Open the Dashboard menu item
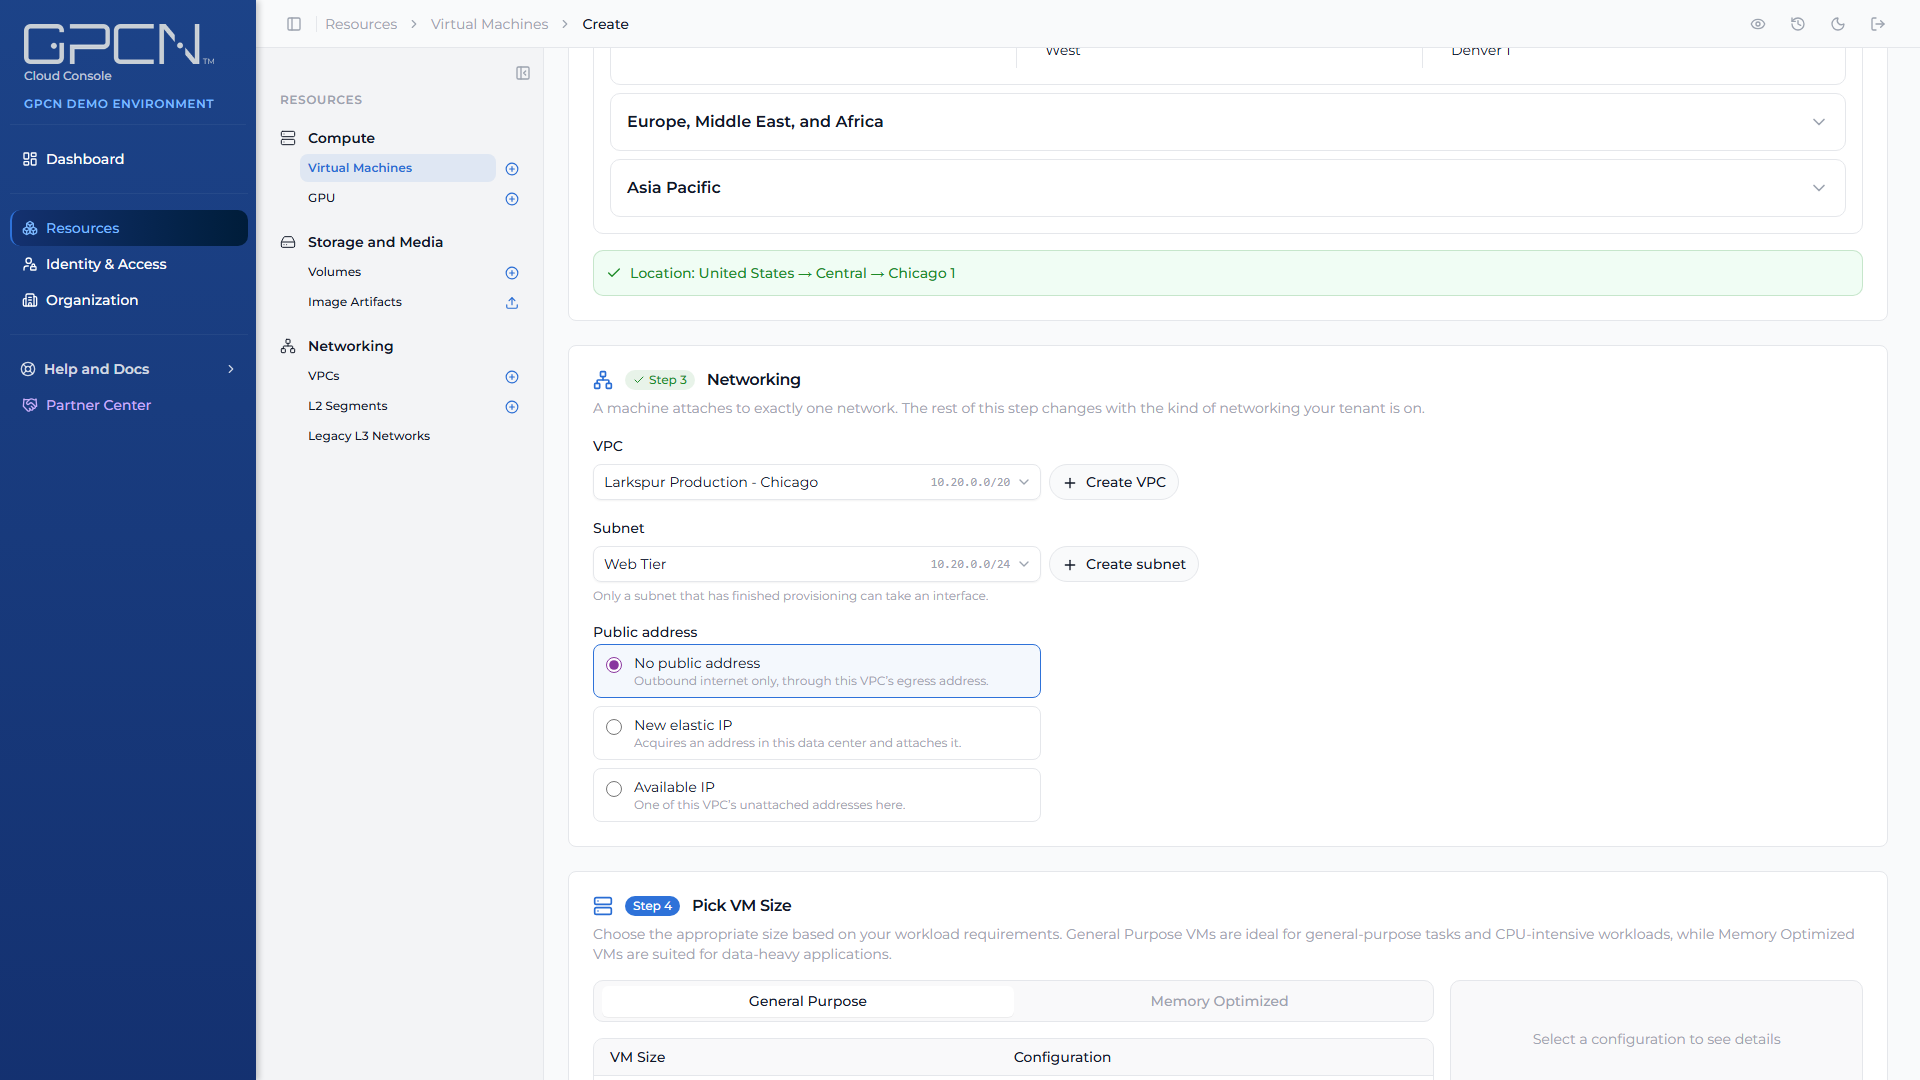The image size is (1920, 1080). pos(128,159)
